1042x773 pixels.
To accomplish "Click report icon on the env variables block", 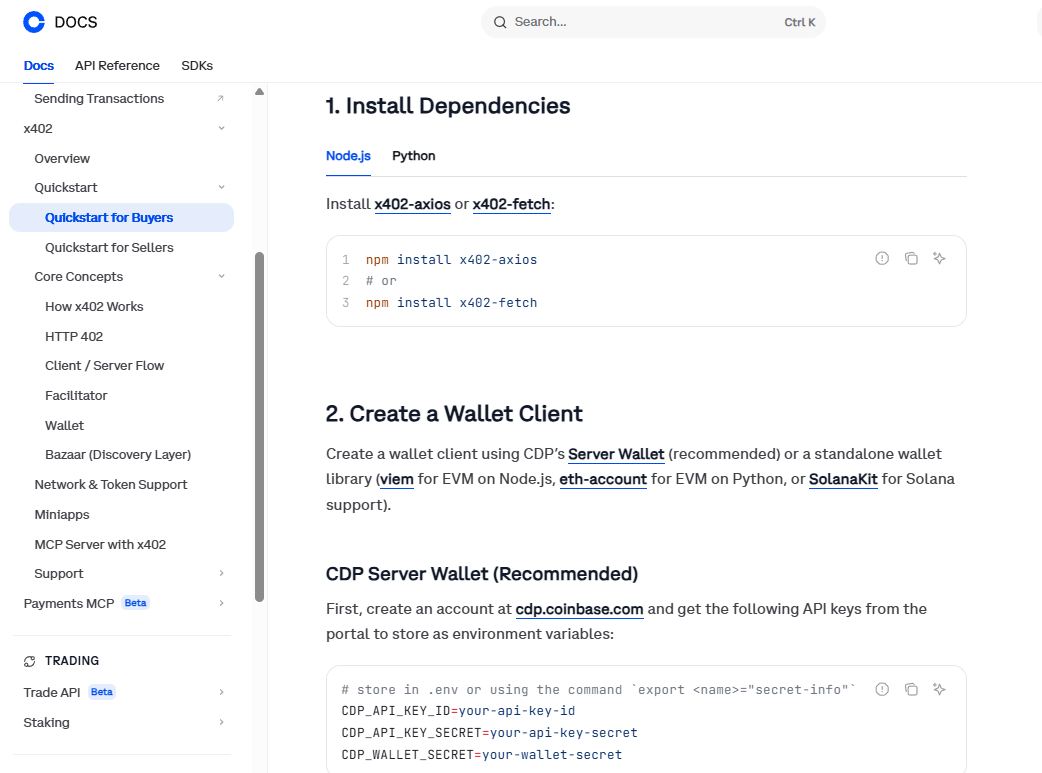I will click(882, 689).
